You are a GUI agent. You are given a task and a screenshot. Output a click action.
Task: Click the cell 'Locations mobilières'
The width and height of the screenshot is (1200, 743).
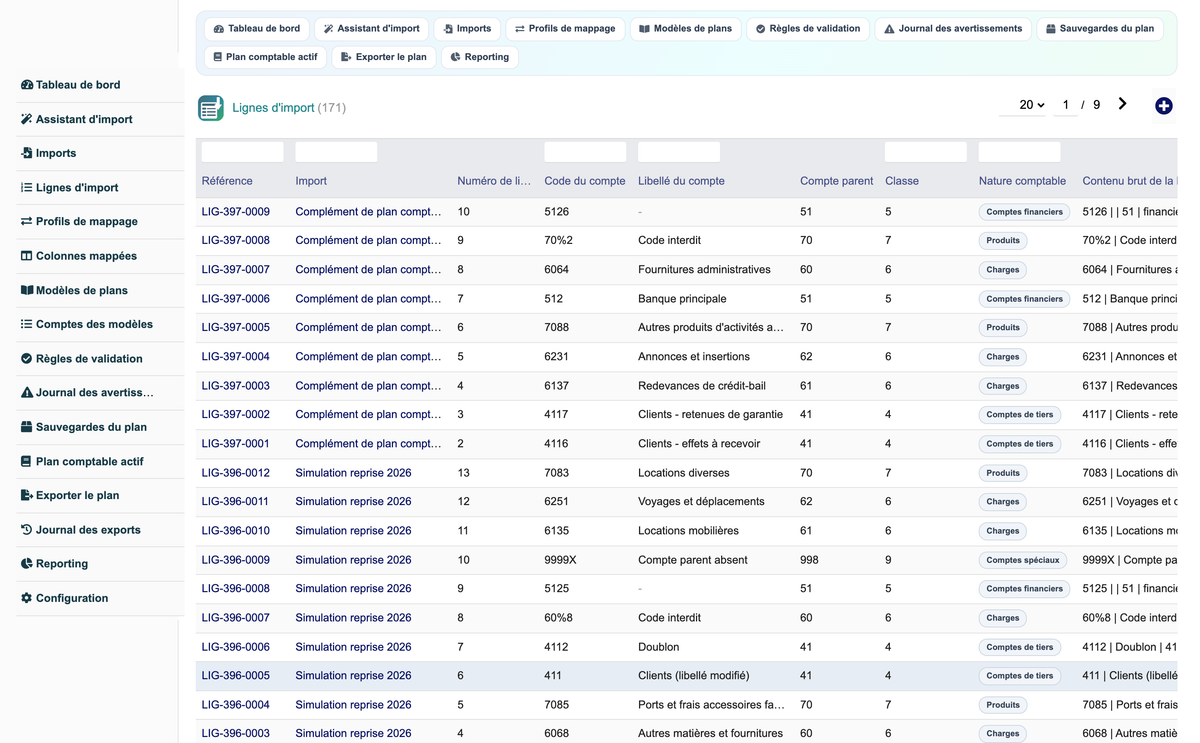click(x=688, y=531)
